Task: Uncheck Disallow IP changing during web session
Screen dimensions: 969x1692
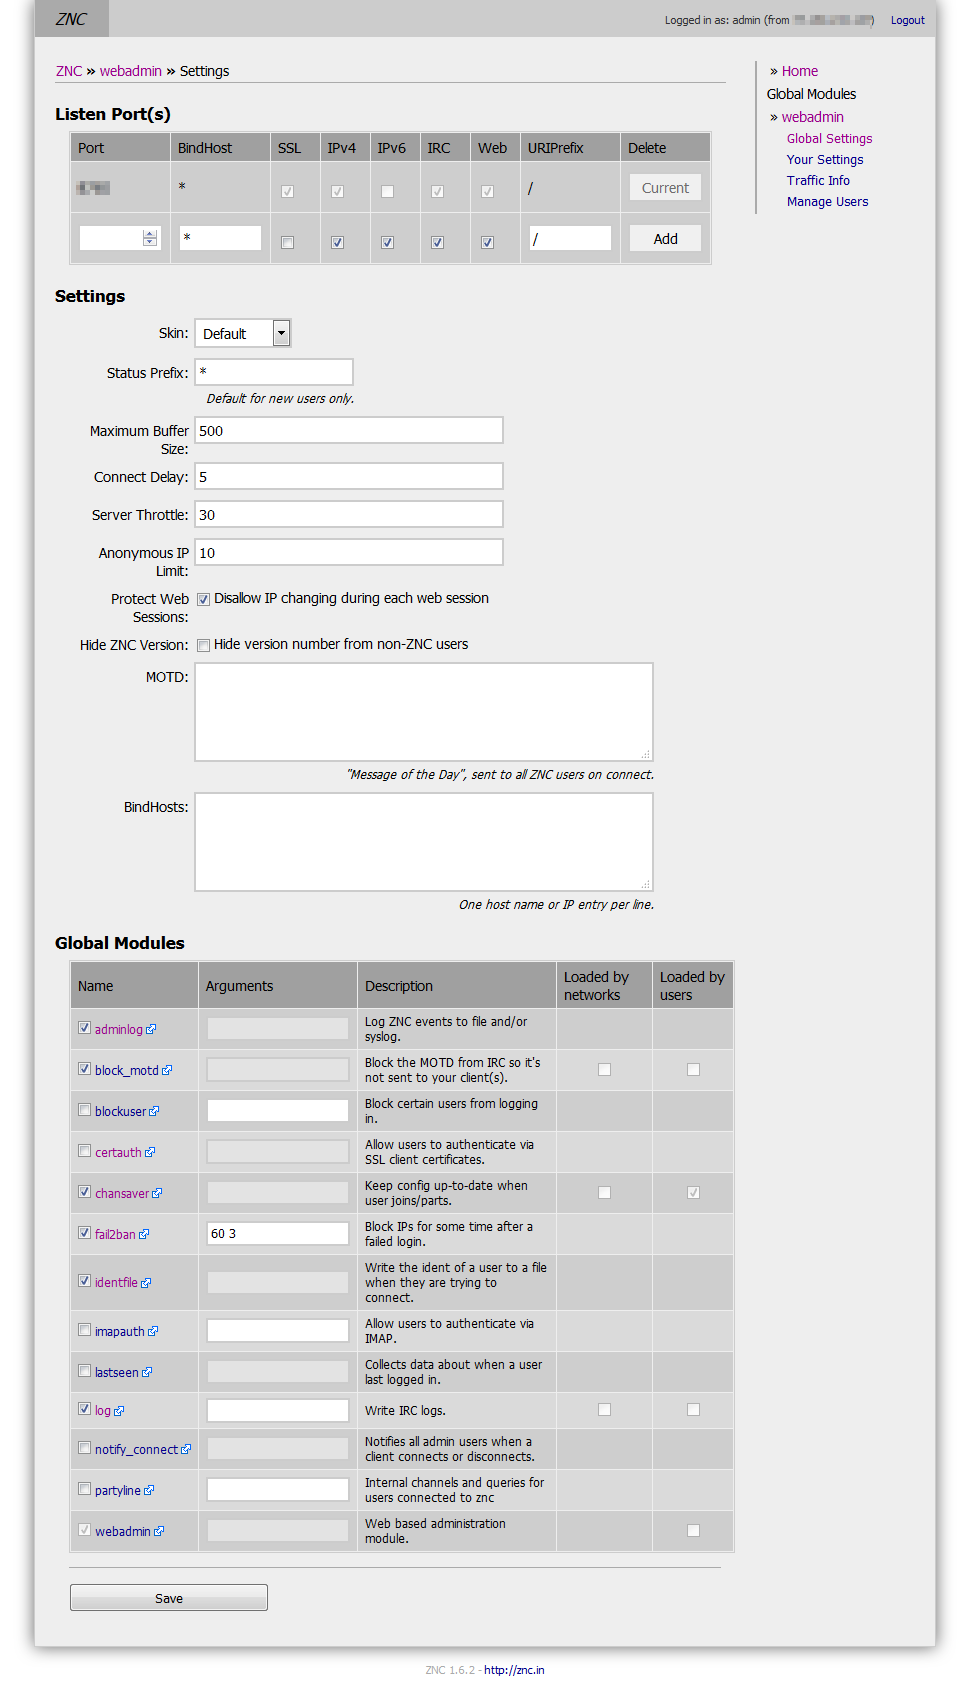Action: 204,599
